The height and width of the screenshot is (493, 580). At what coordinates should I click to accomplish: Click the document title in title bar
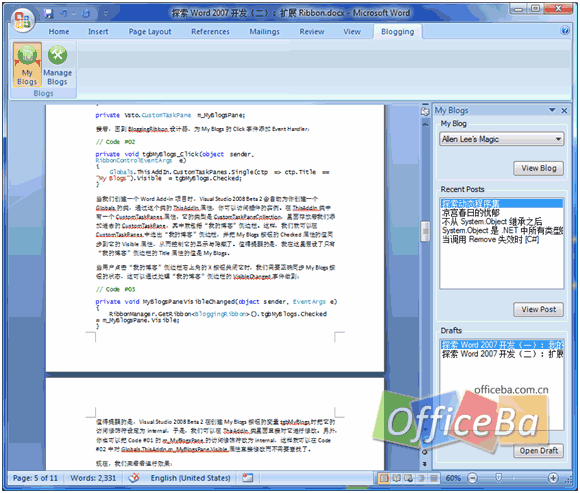point(290,13)
